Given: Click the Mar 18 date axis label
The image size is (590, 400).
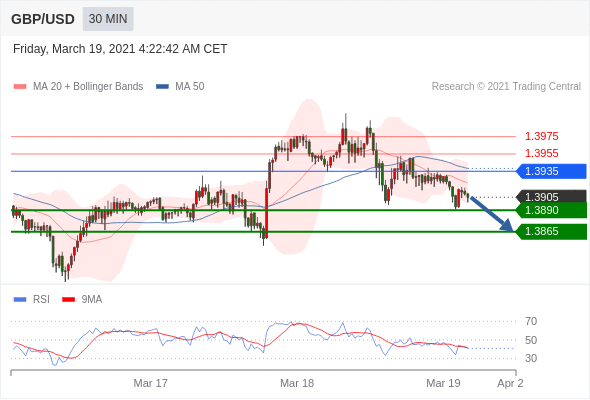Looking at the screenshot, I should tap(297, 383).
